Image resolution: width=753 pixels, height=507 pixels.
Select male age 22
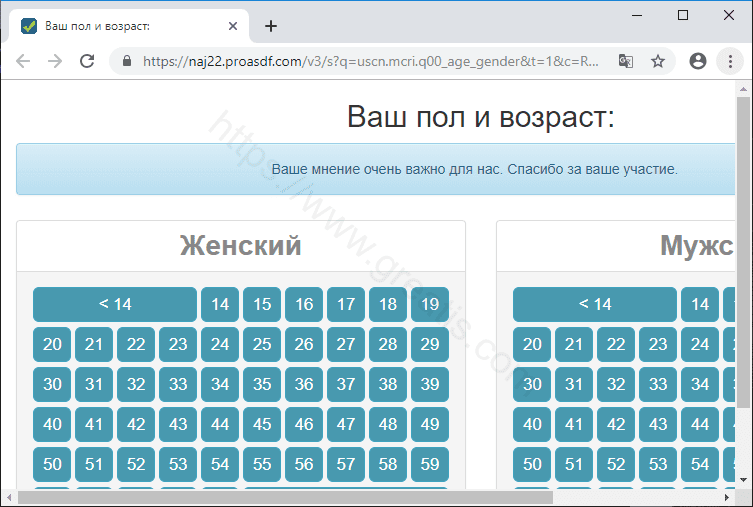(x=616, y=344)
